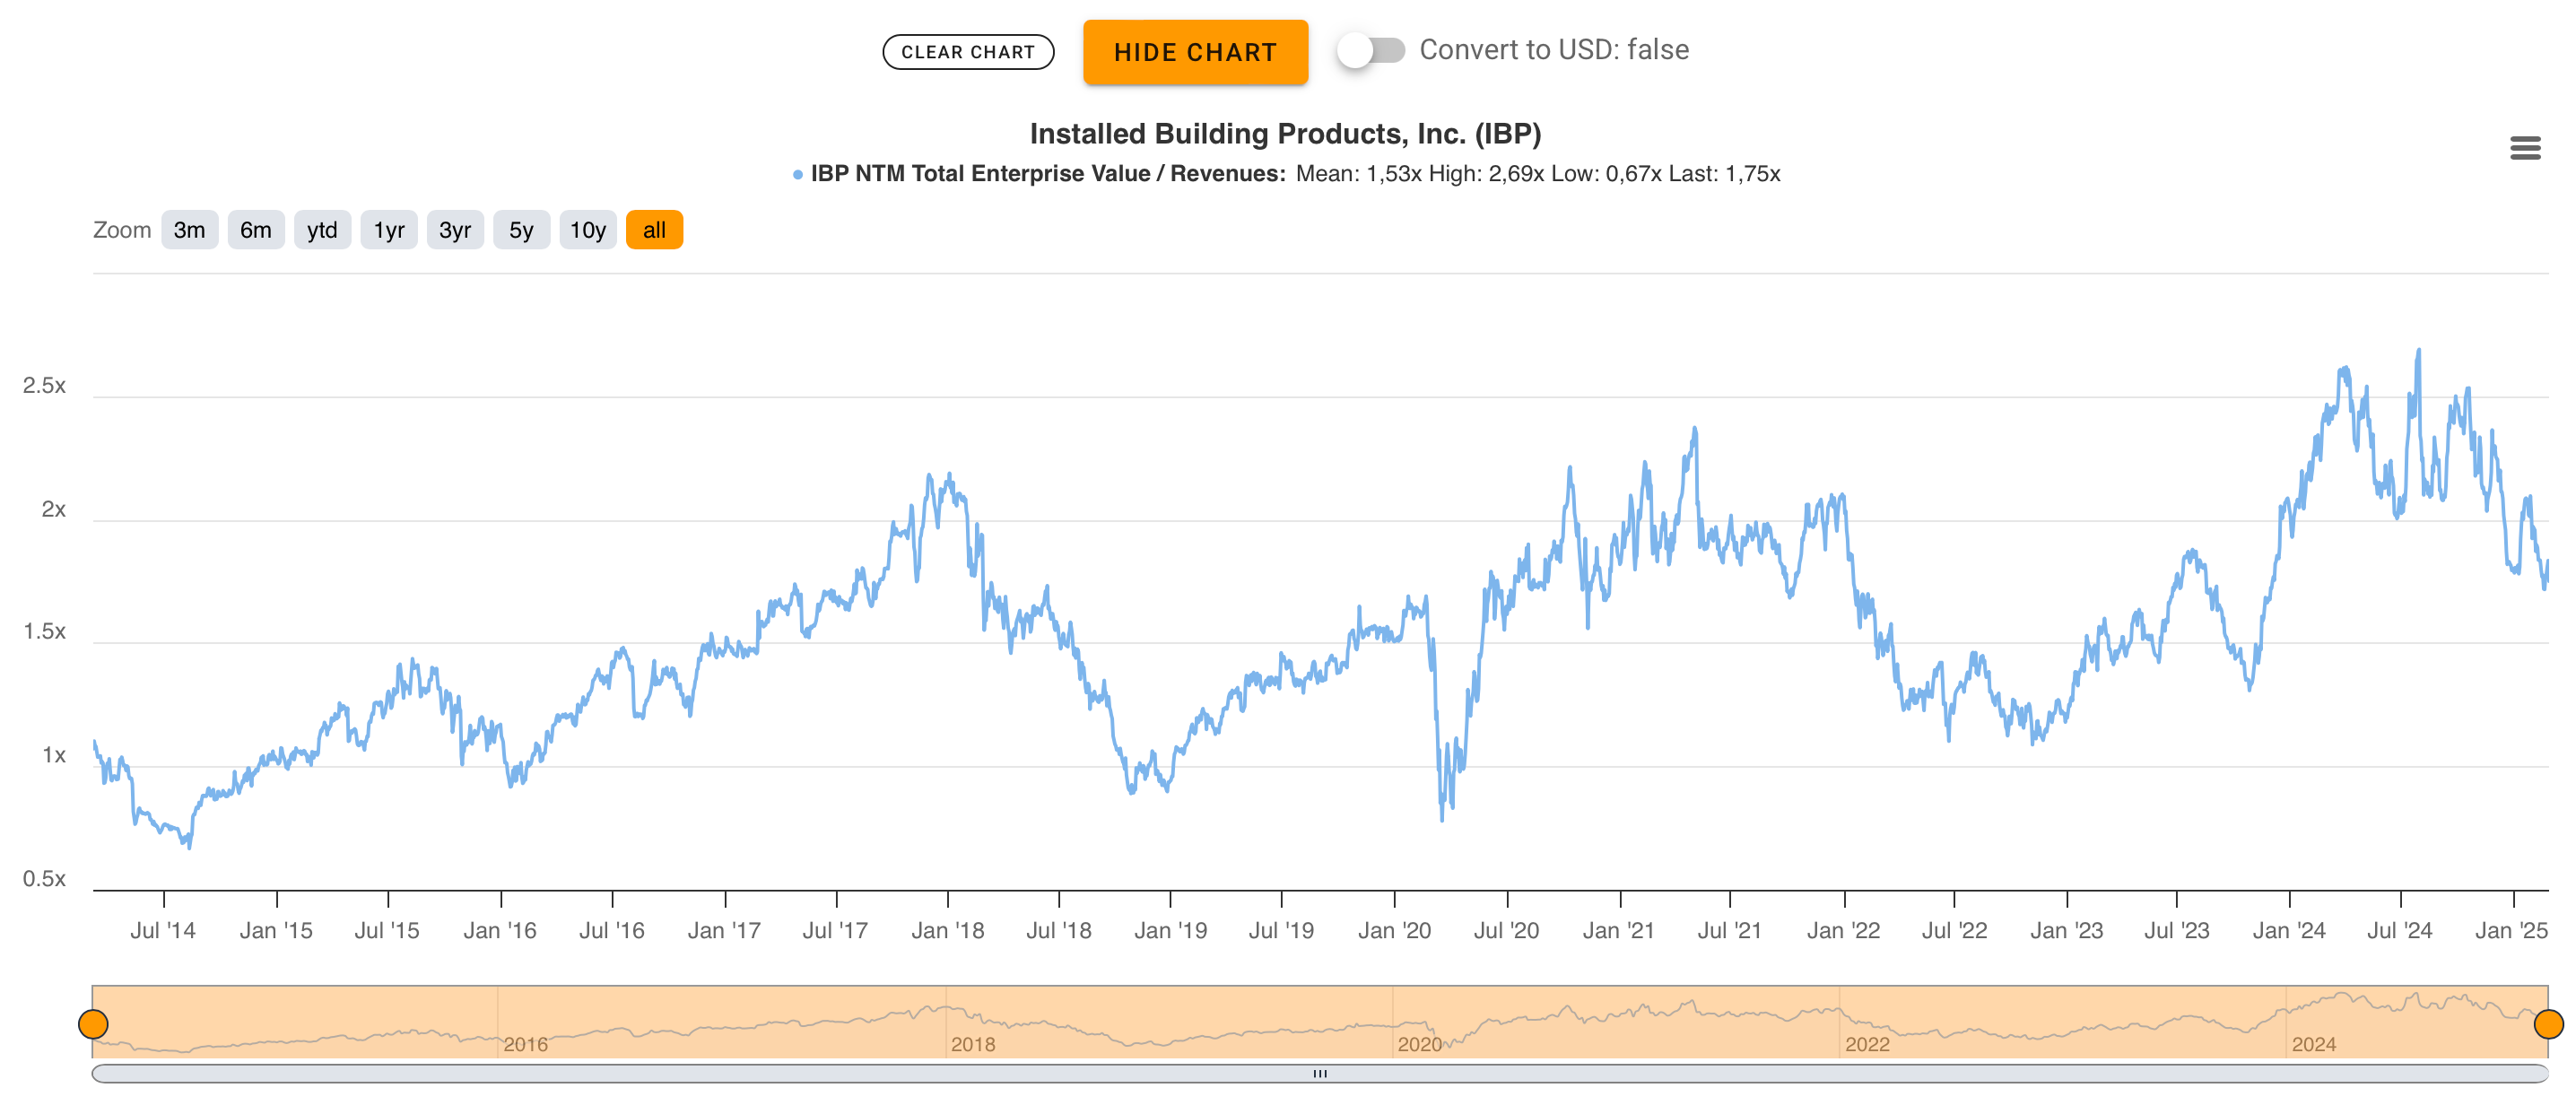Click the navigator scrollbar grip
This screenshot has width=2576, height=1114.
pos(1319,1073)
